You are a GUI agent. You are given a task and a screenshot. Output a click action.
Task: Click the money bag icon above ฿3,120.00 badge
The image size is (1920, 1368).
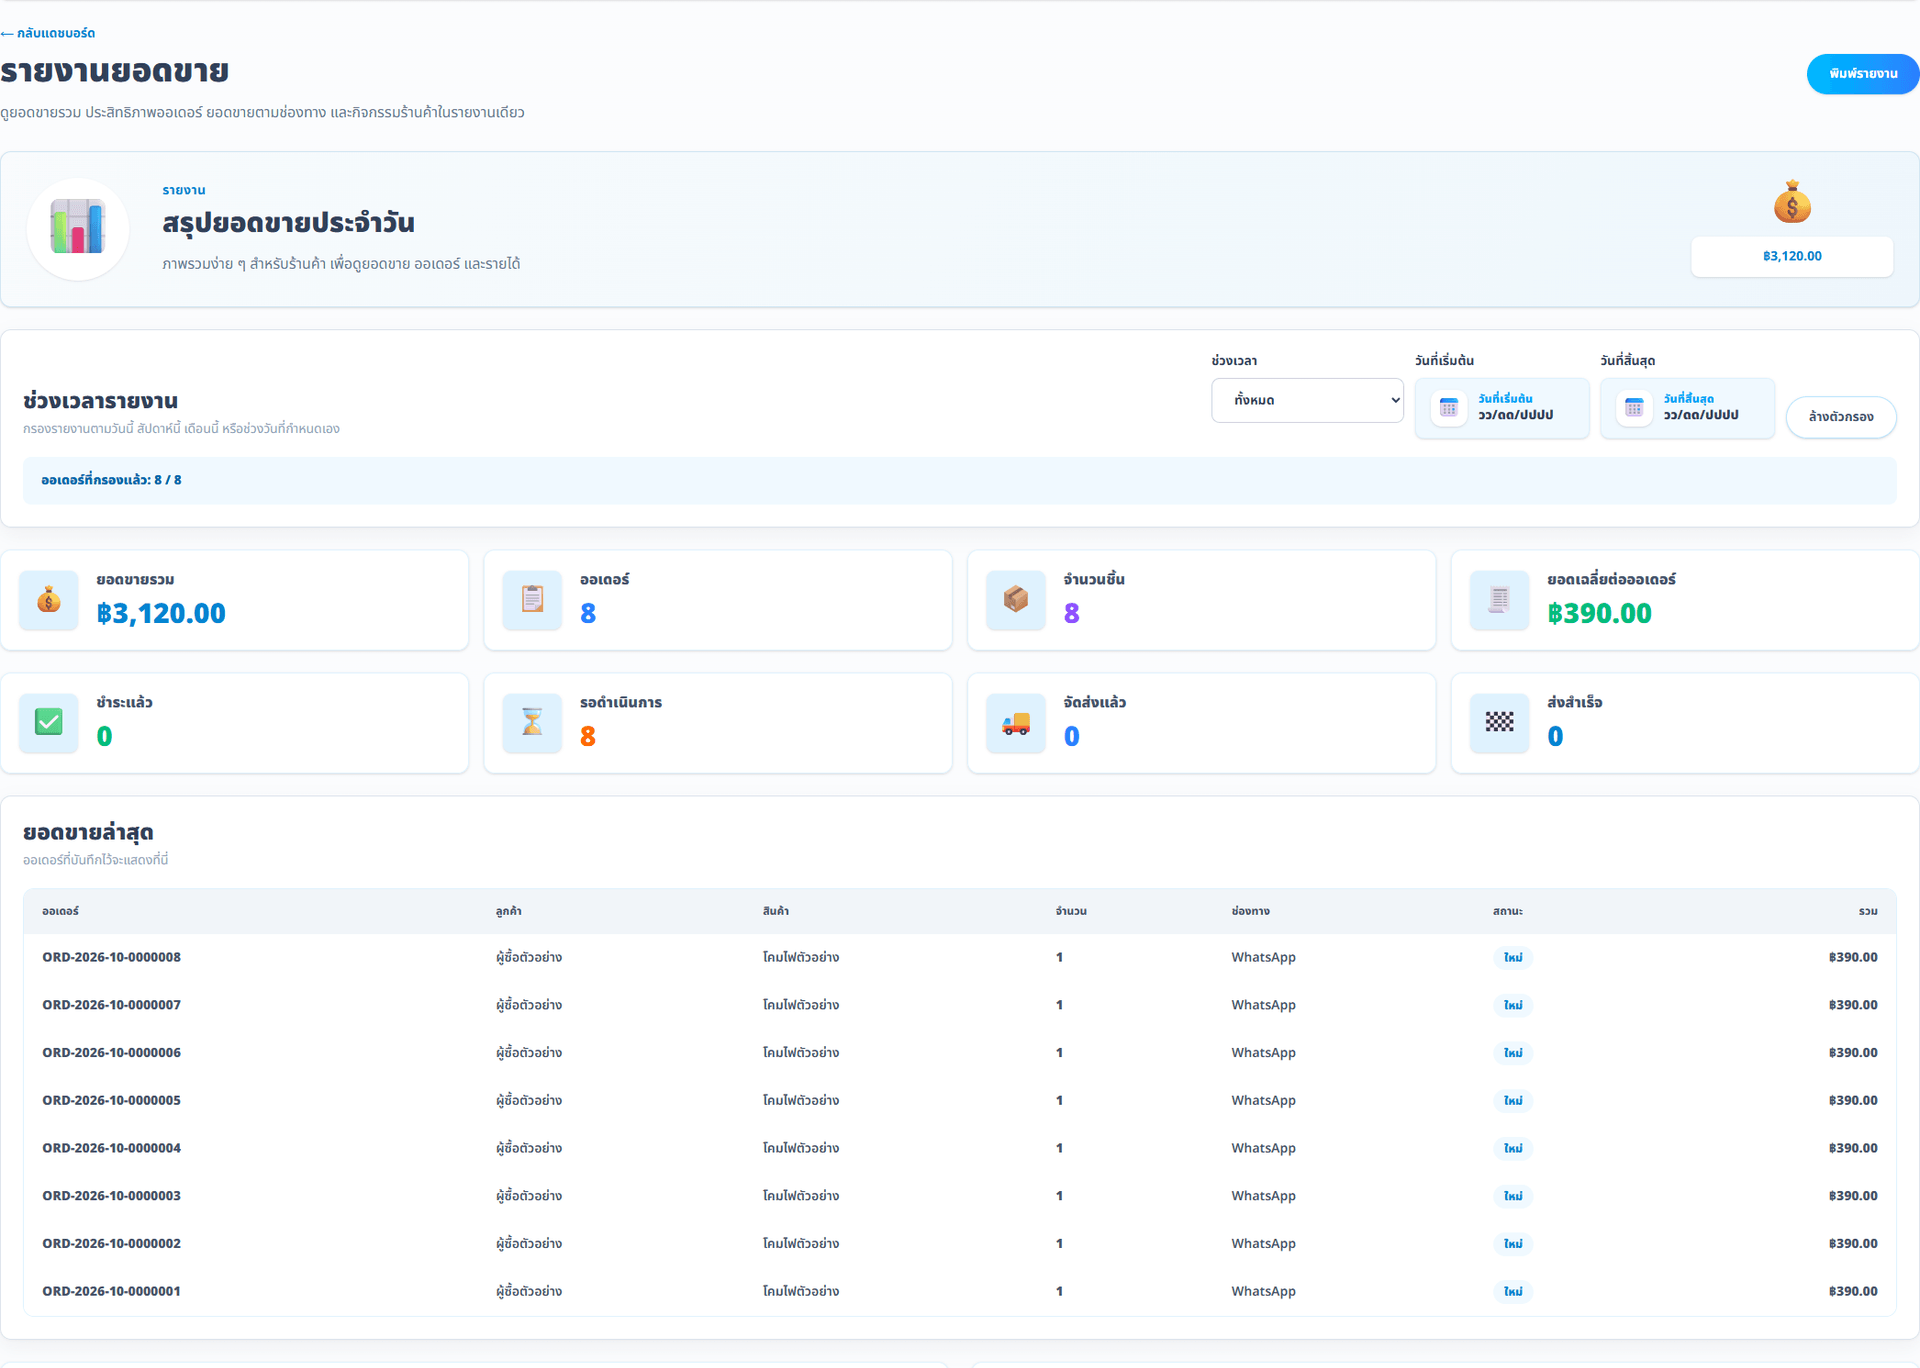[x=1792, y=202]
